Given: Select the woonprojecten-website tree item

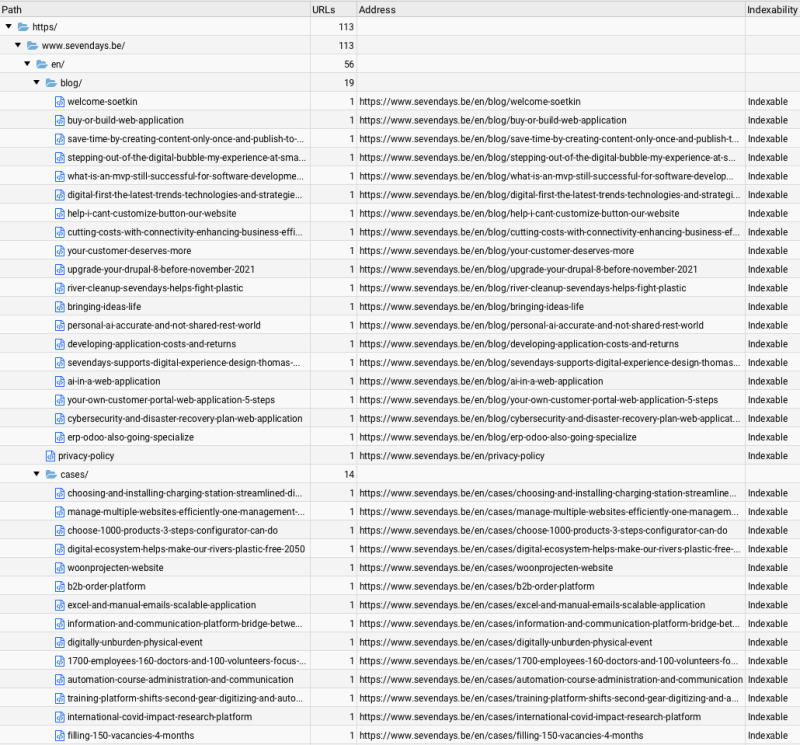Looking at the screenshot, I should pyautogui.click(x=115, y=567).
